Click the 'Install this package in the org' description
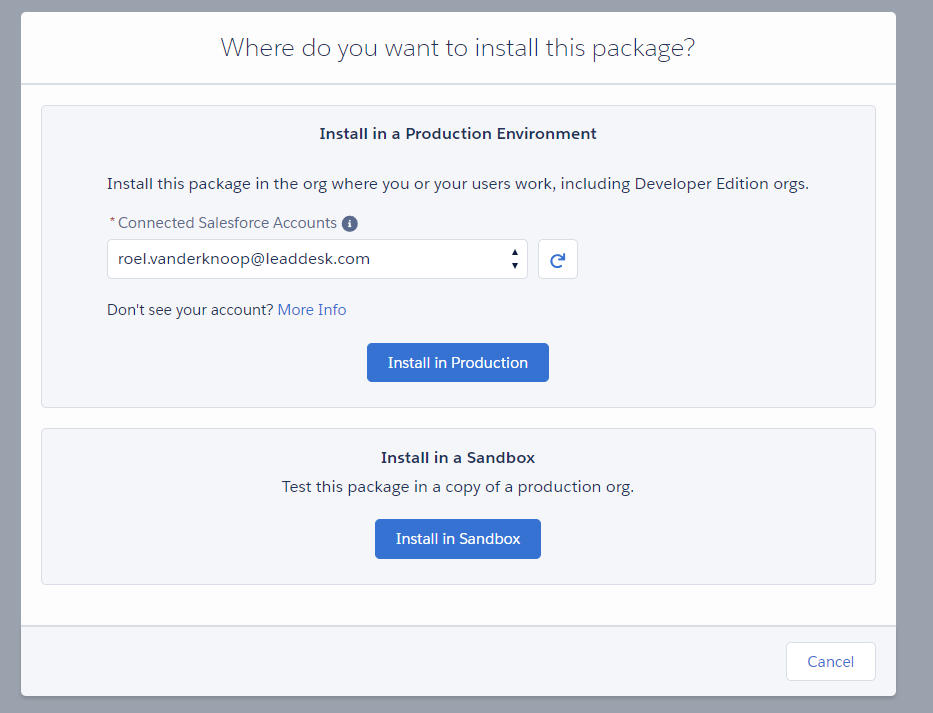The height and width of the screenshot is (713, 933). click(458, 184)
